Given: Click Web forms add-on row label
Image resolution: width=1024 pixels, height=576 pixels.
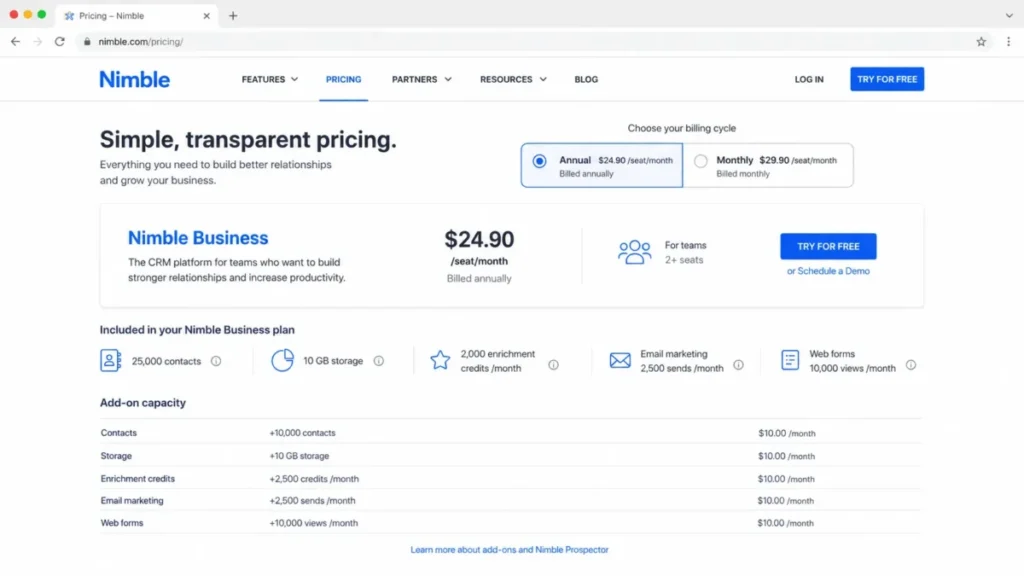Looking at the screenshot, I should point(121,523).
